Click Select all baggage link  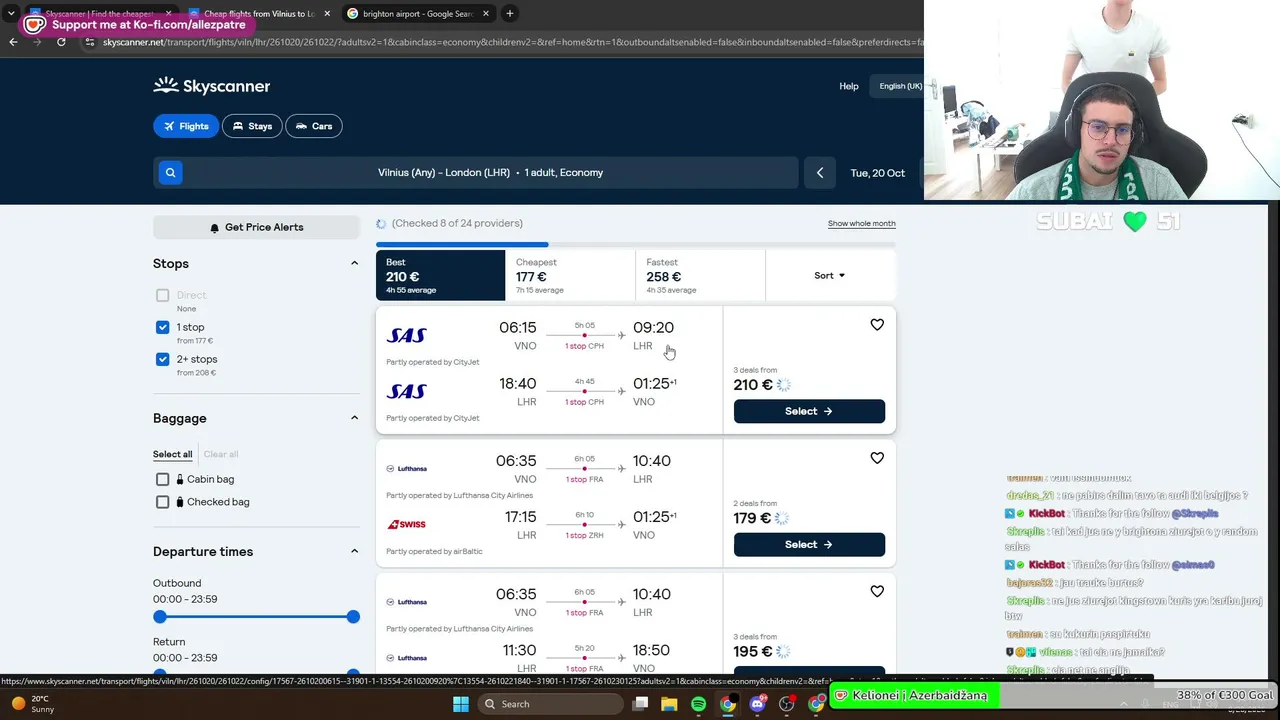pos(172,454)
